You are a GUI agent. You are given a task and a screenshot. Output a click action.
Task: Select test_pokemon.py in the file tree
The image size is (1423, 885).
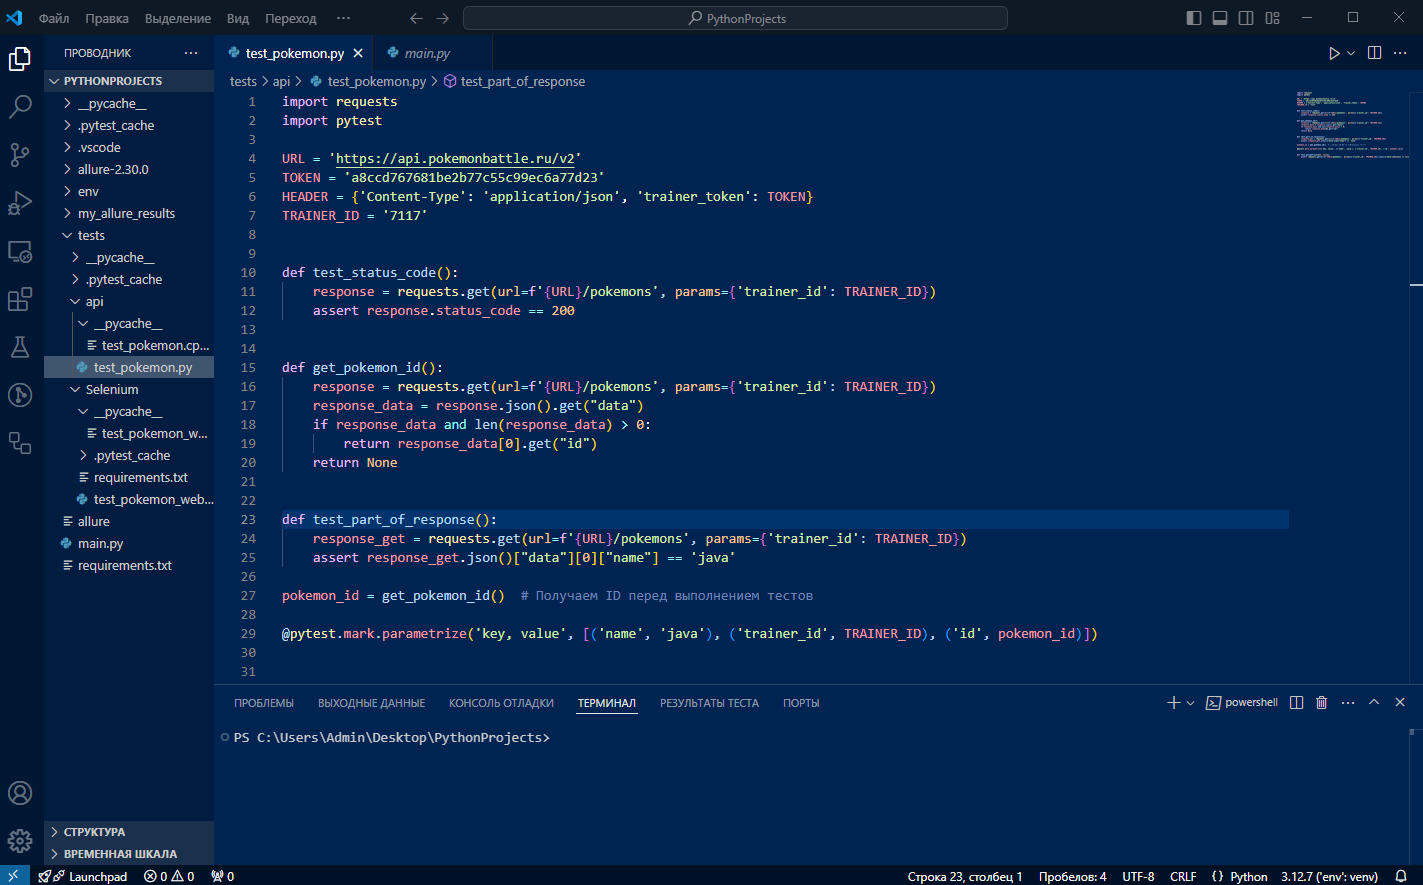(129, 367)
